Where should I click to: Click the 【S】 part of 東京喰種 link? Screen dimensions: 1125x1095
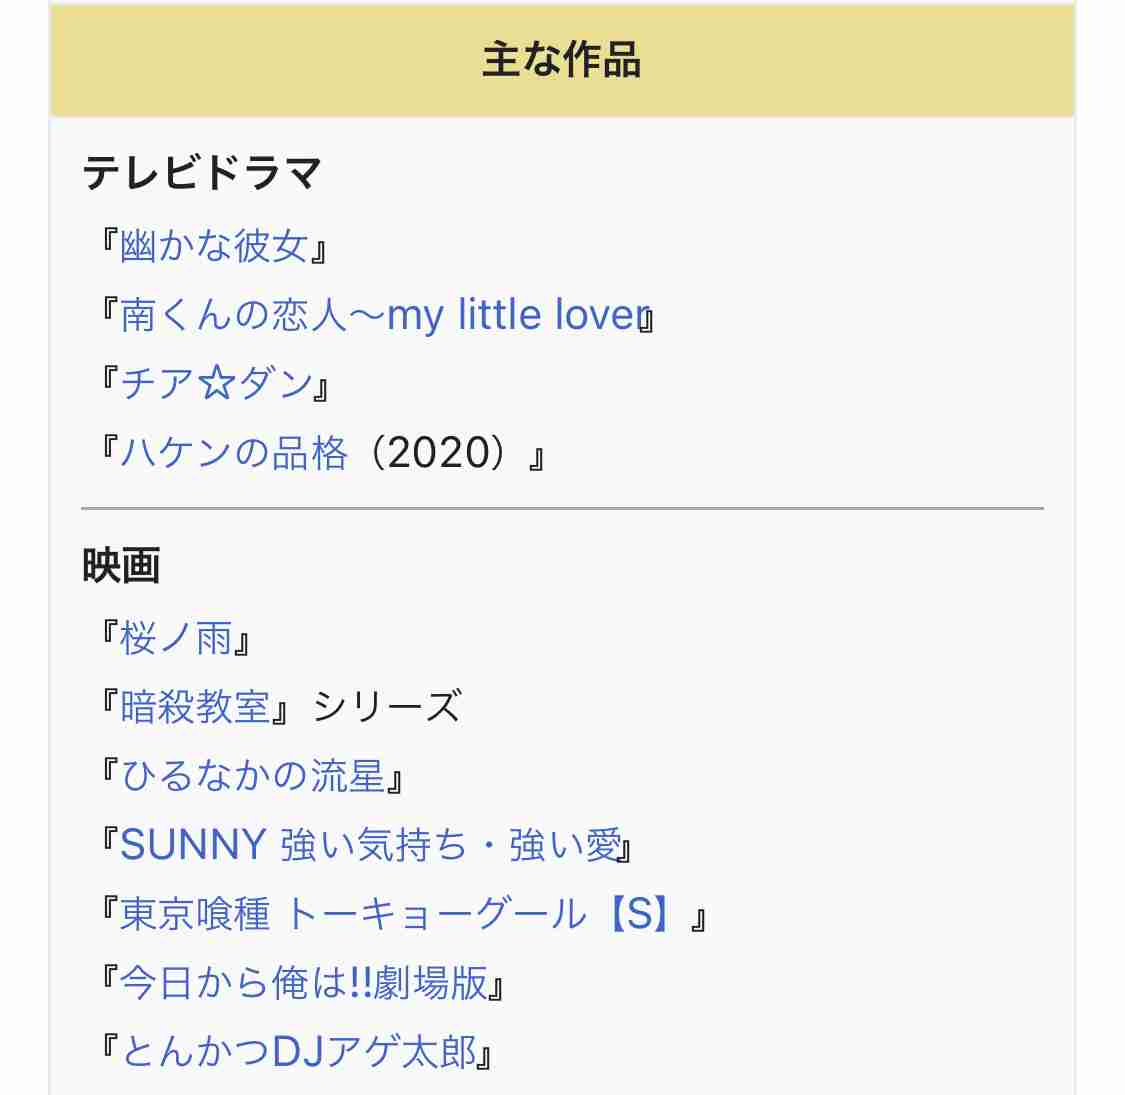[x=641, y=914]
